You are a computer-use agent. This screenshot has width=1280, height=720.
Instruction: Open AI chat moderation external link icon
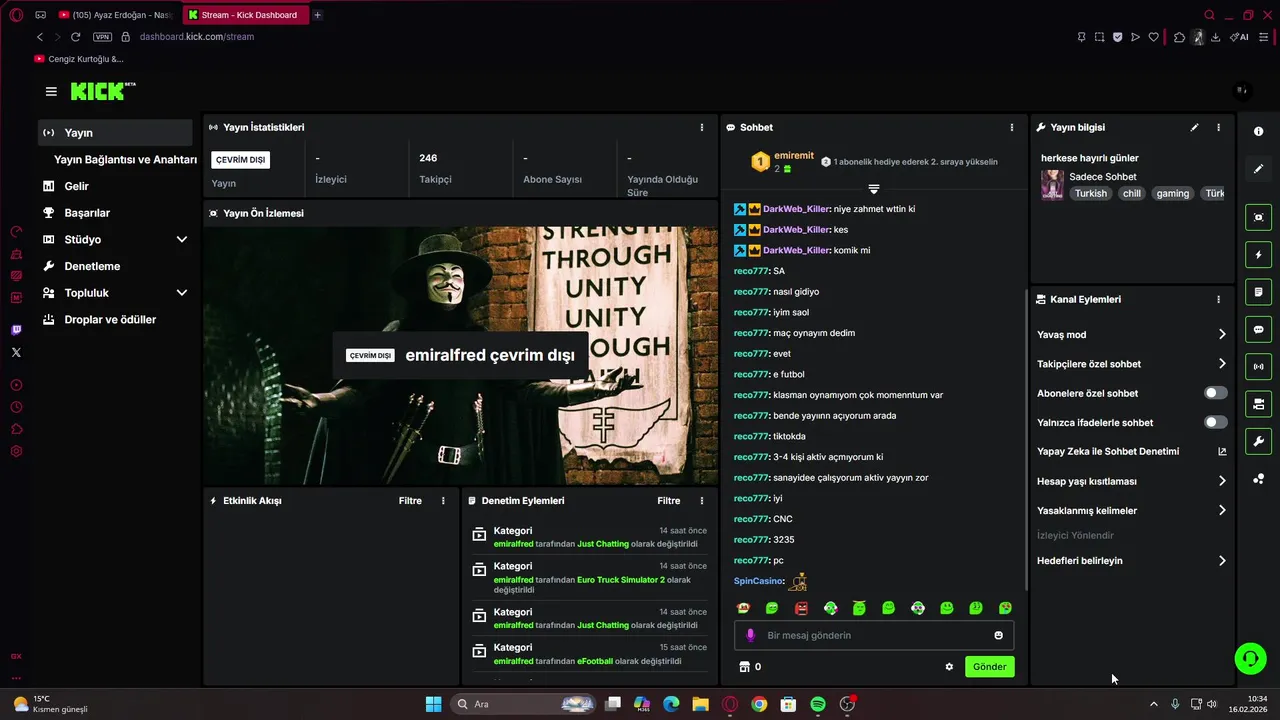pos(1222,451)
